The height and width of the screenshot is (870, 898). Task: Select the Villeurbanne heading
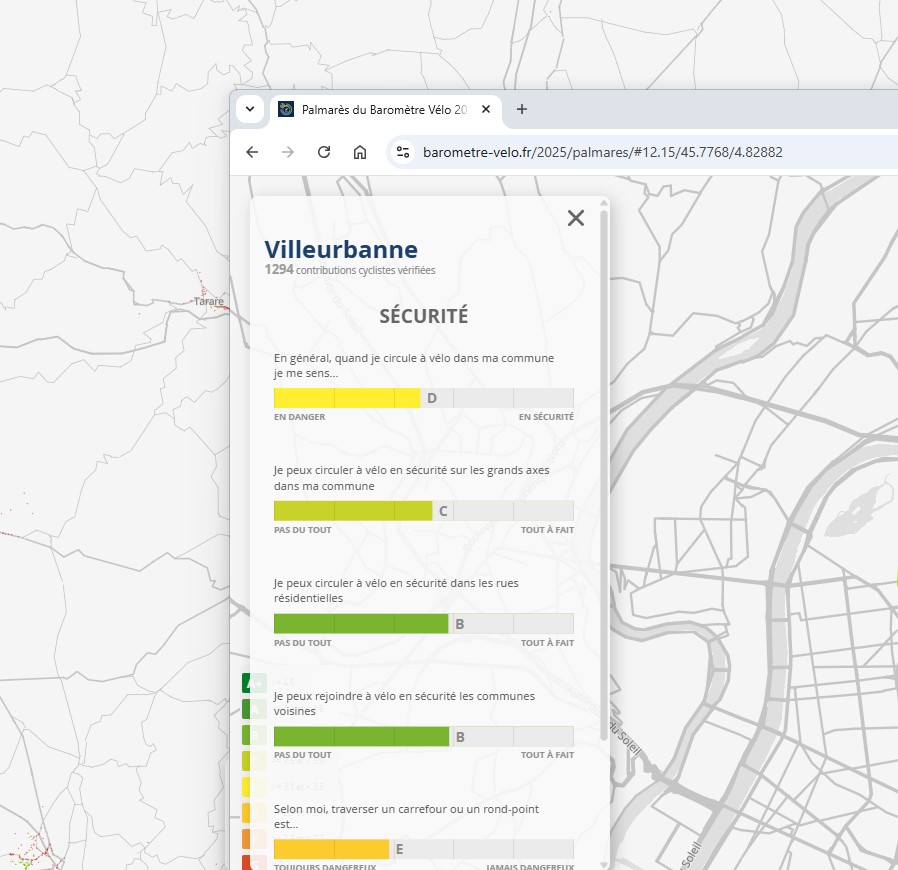click(x=342, y=249)
